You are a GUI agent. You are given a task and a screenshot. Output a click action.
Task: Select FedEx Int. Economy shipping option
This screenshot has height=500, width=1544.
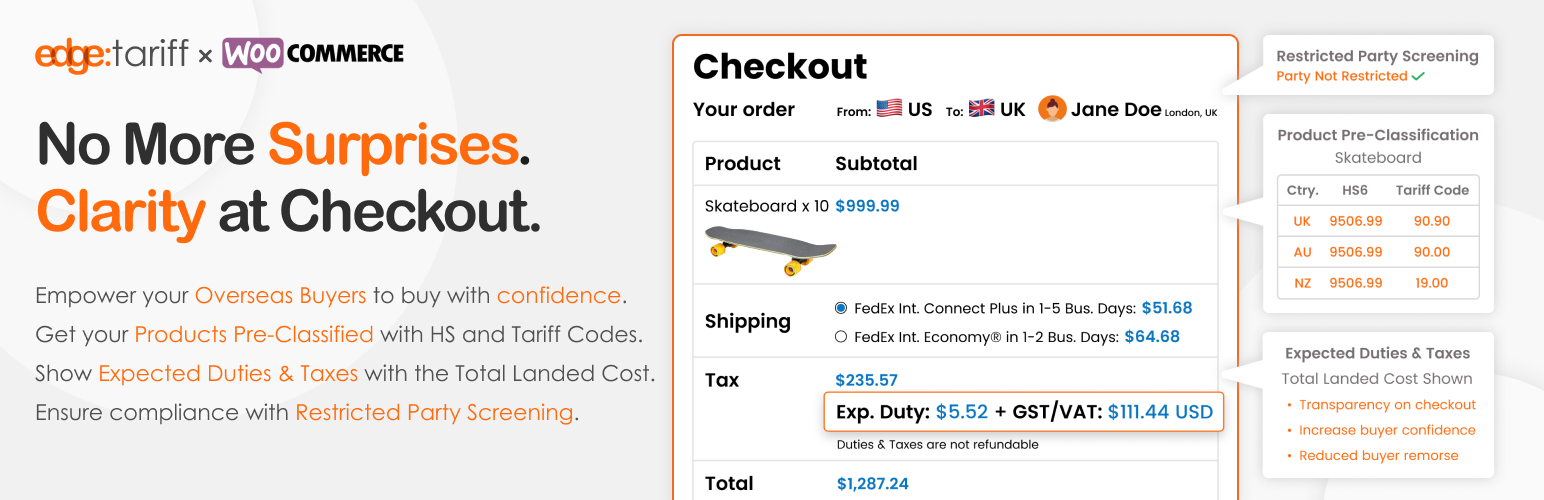[841, 337]
